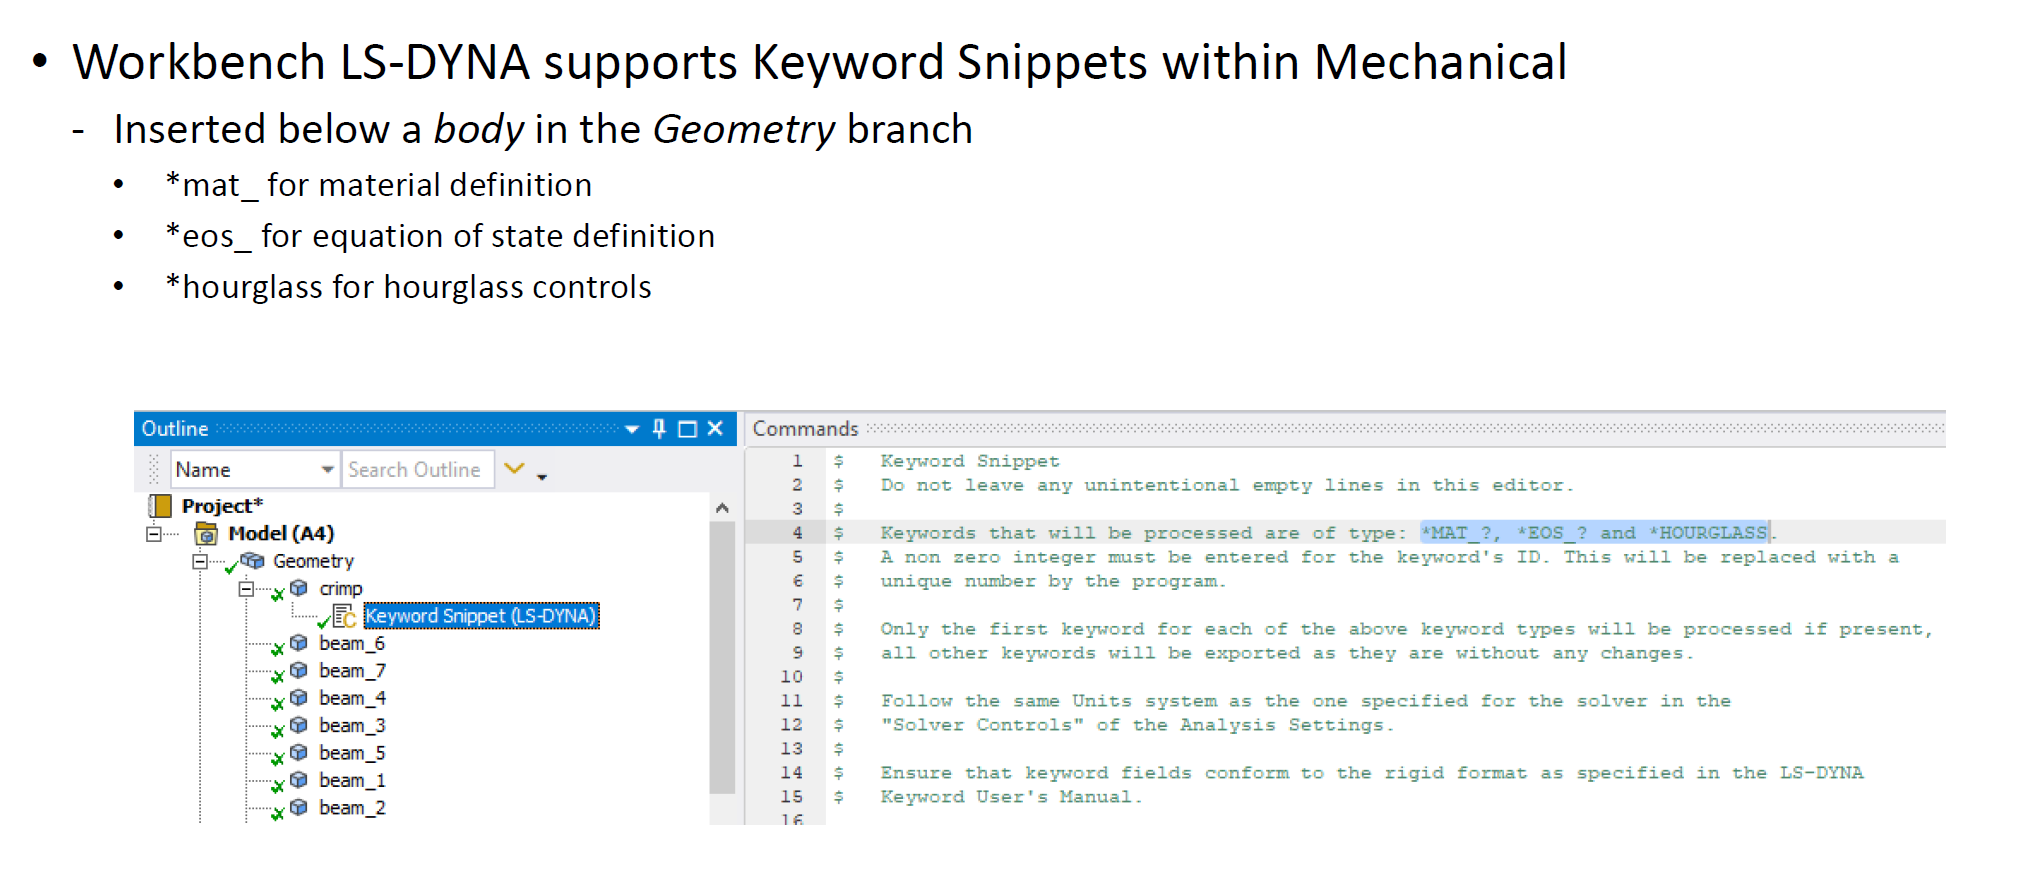
Task: Click 'Only the first keyword' line
Action: click(x=1406, y=629)
